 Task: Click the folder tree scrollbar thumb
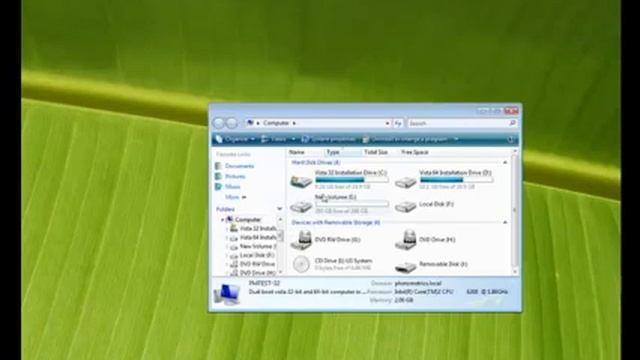[280, 236]
